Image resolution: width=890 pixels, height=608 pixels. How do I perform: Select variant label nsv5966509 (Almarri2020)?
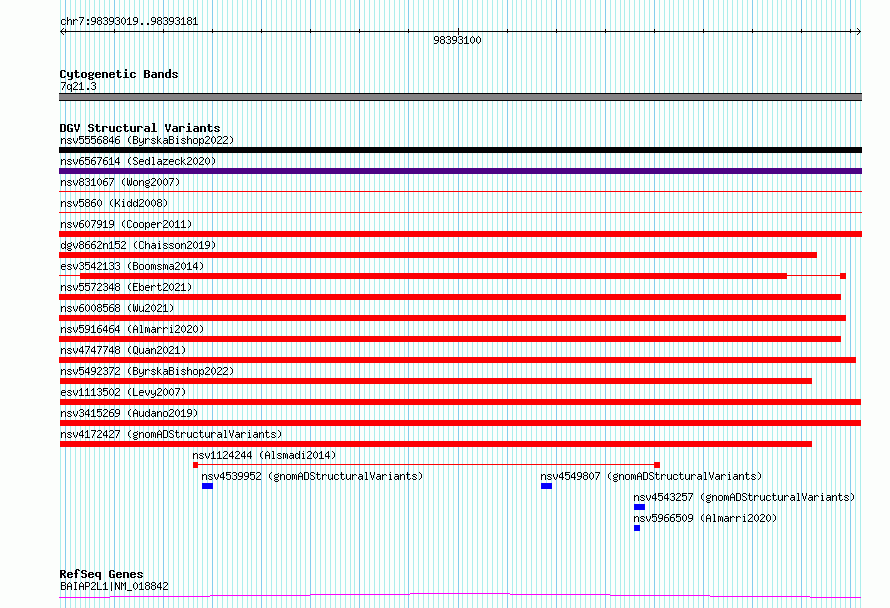click(x=705, y=518)
